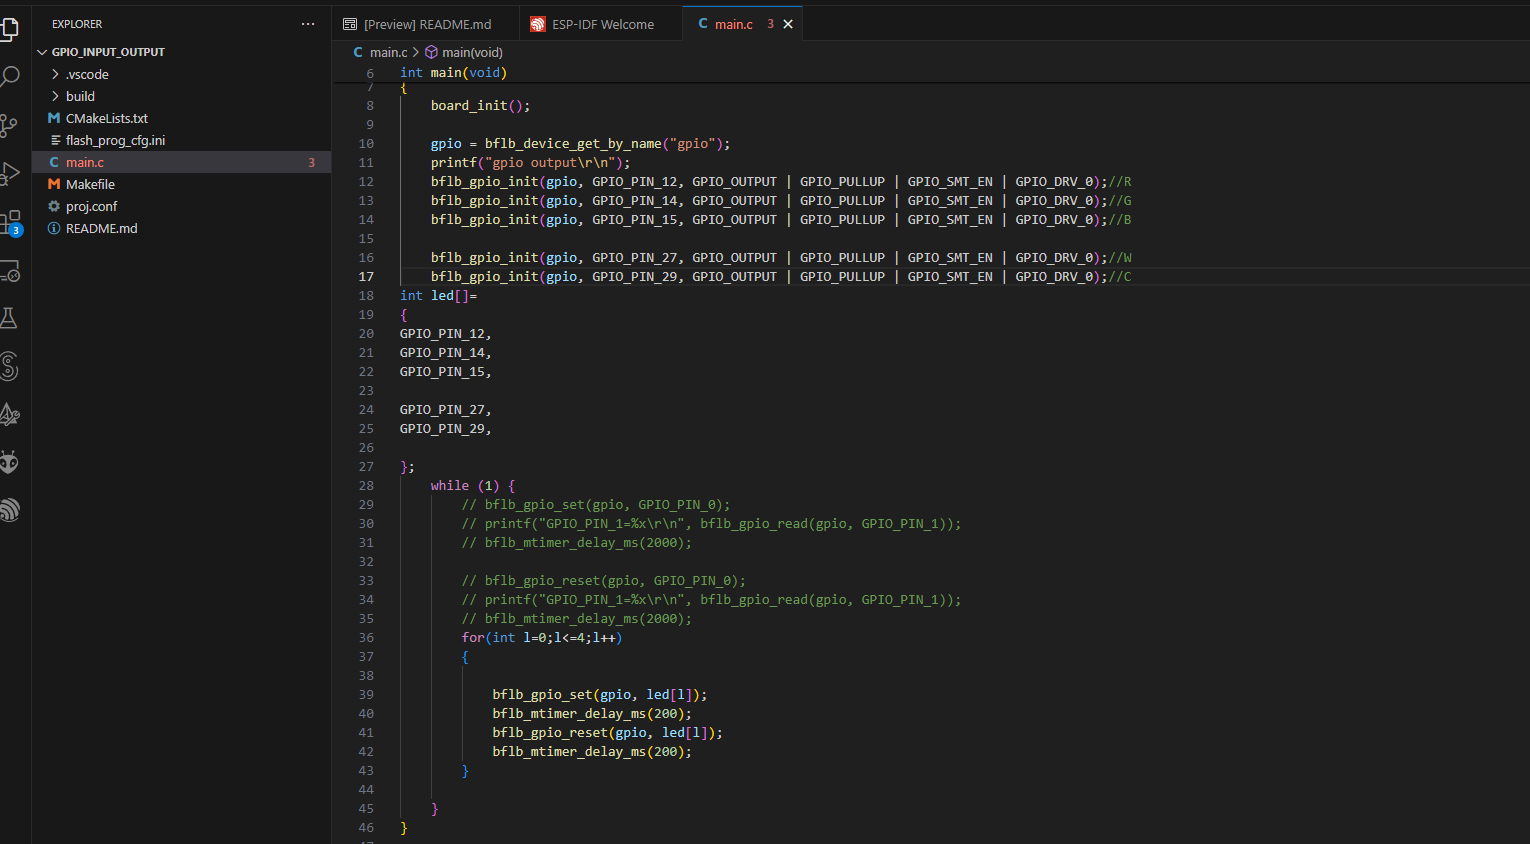
Task: Switch to the [Preview] README.md tab
Action: [426, 24]
